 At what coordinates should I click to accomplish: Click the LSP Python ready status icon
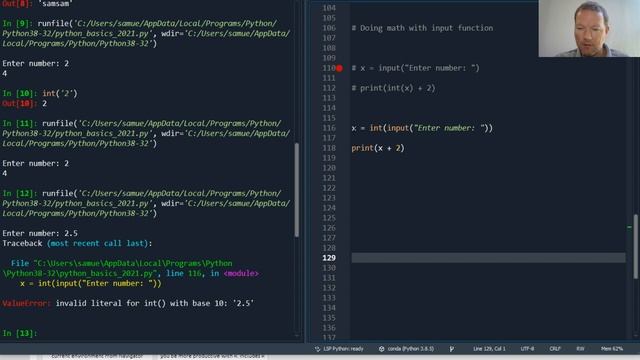coord(318,349)
